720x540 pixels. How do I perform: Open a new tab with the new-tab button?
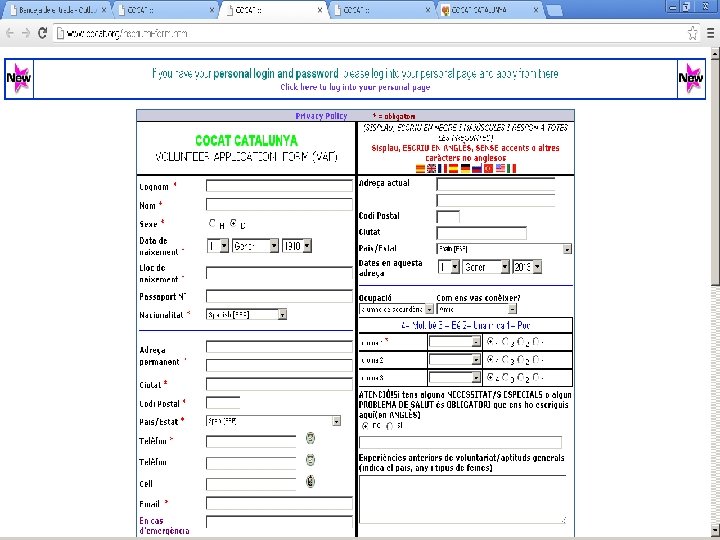[555, 10]
